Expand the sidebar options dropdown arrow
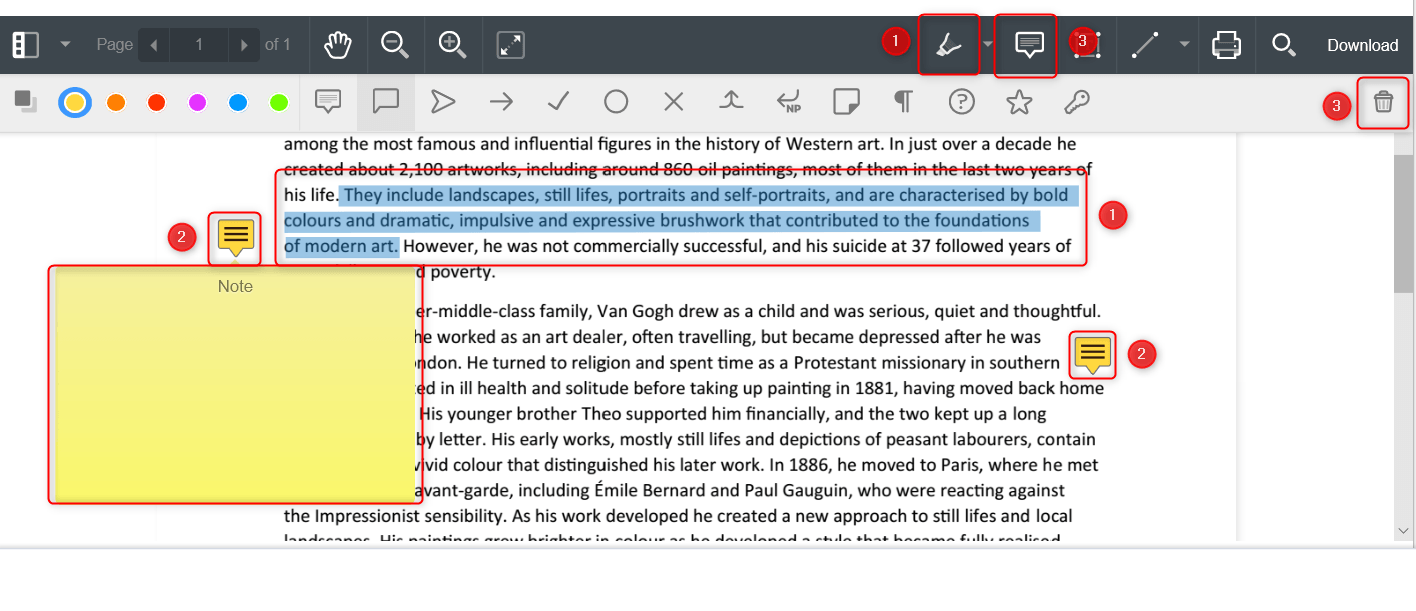This screenshot has height=611, width=1416. point(65,45)
